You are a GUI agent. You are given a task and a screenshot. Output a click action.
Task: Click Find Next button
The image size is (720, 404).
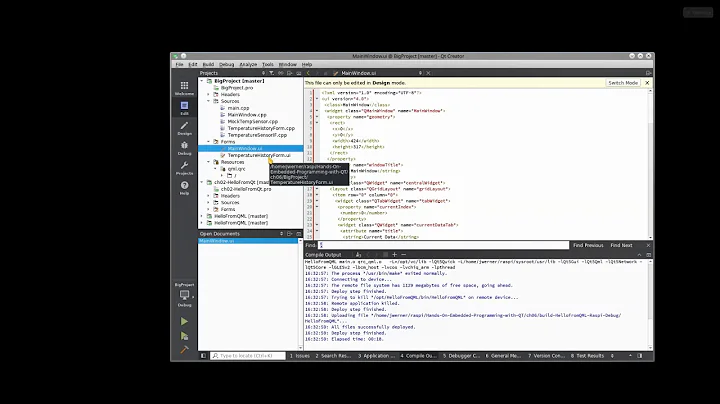[621, 245]
